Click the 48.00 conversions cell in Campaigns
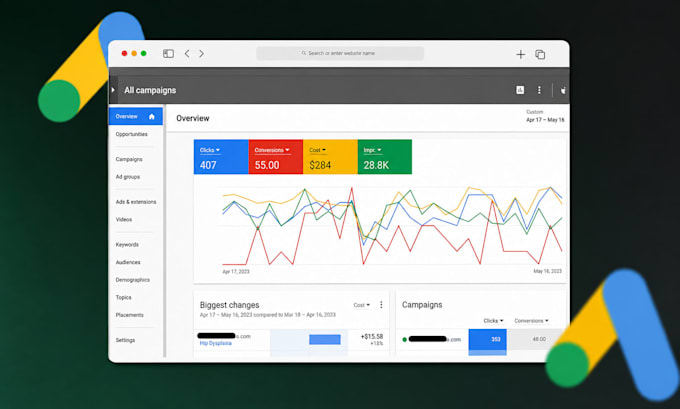Image resolution: width=680 pixels, height=409 pixels. [x=539, y=339]
